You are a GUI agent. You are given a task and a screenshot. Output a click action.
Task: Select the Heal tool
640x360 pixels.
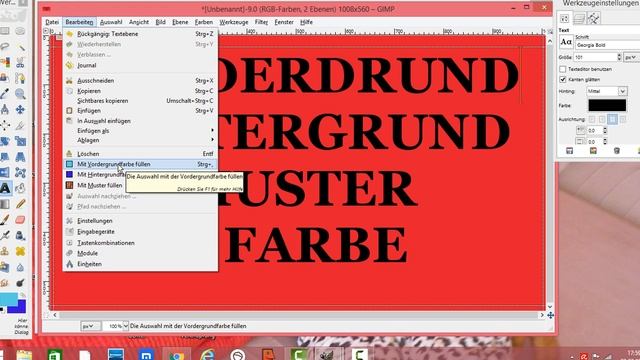20,251
